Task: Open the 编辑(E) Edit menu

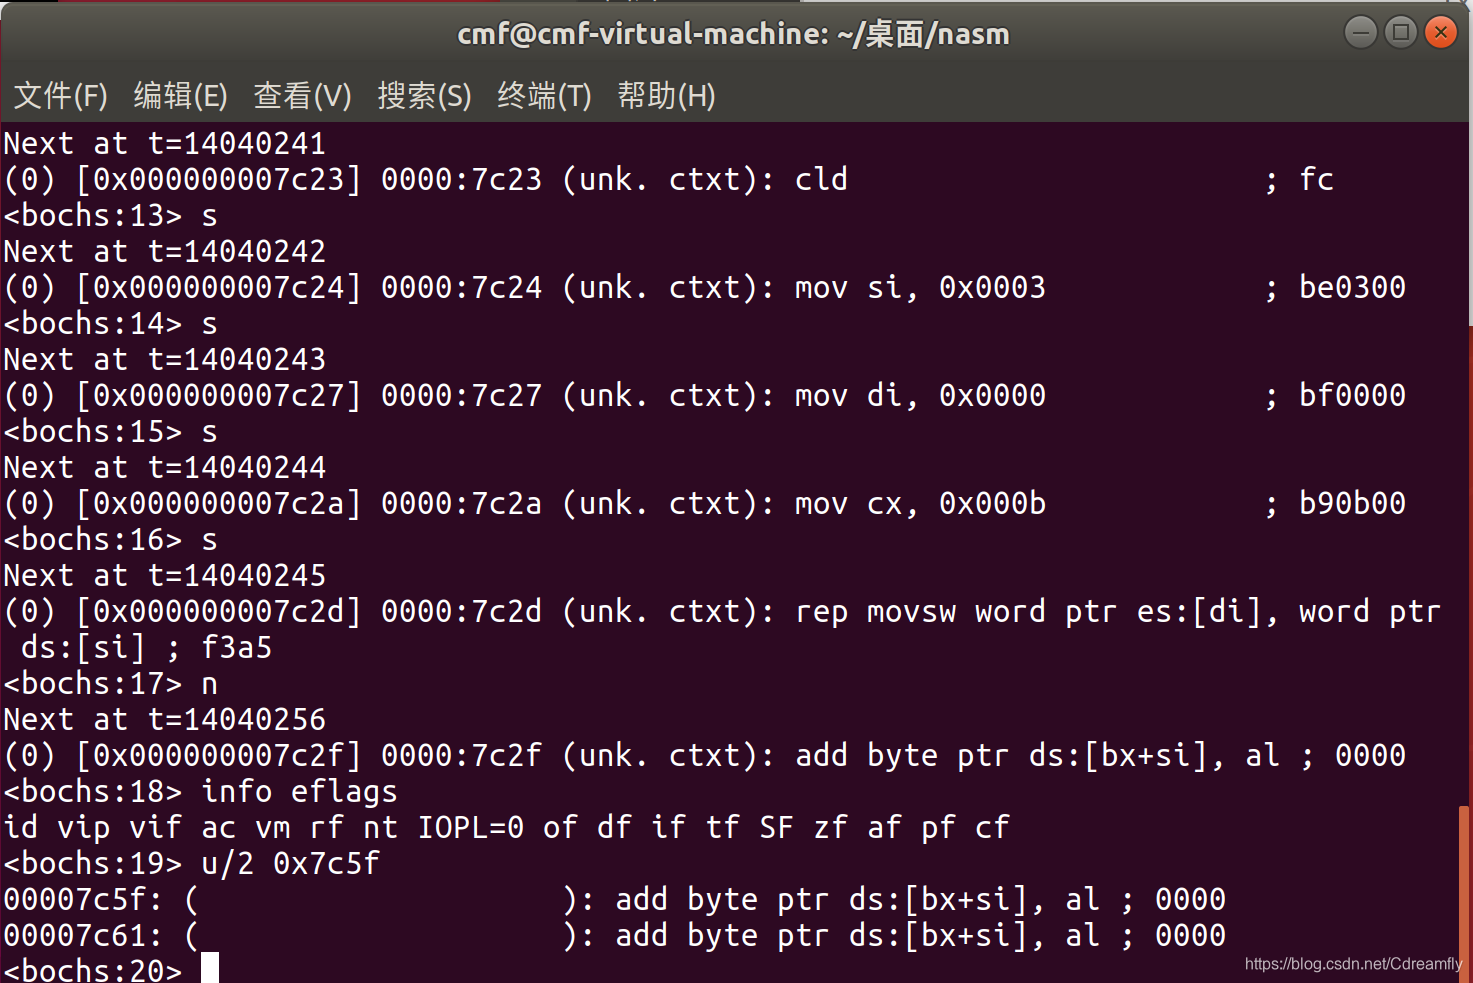Action: 181,96
